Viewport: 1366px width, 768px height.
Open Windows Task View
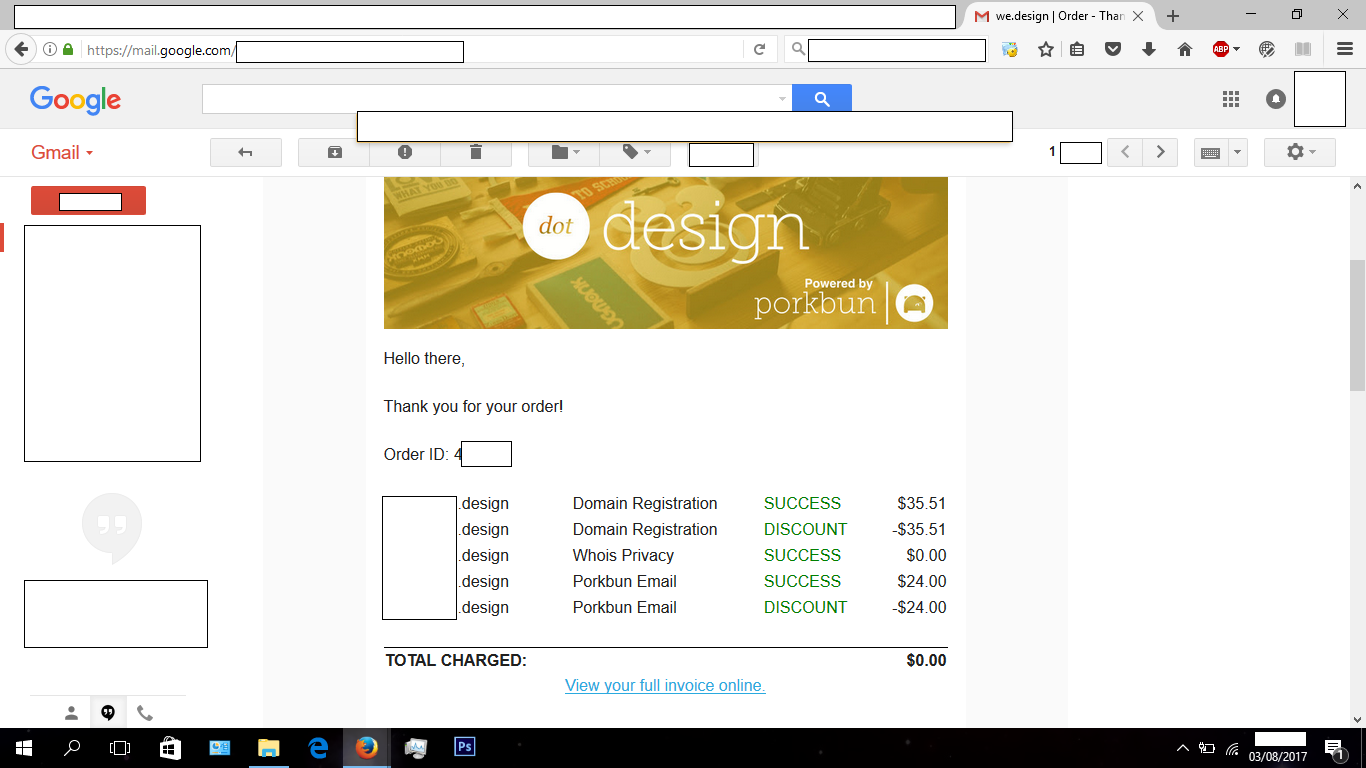120,748
